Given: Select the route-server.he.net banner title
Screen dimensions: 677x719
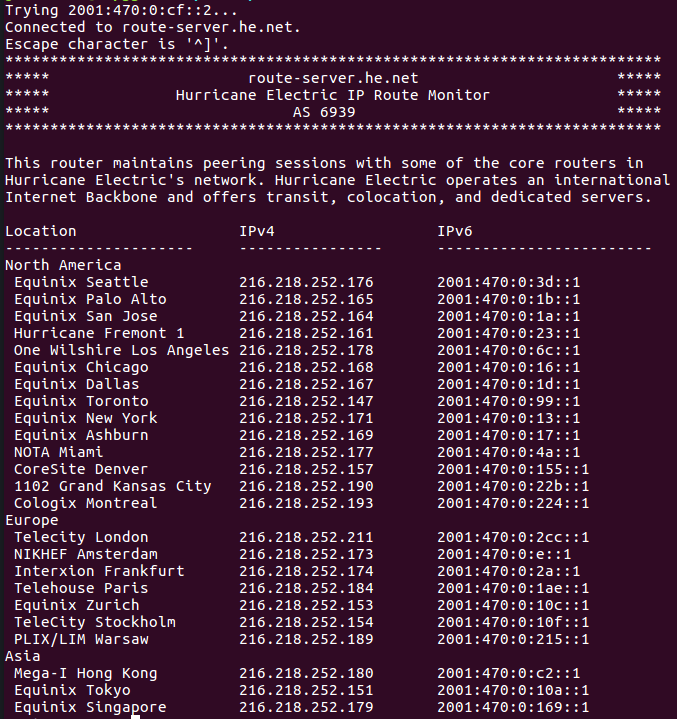Looking at the screenshot, I should click(x=333, y=78).
